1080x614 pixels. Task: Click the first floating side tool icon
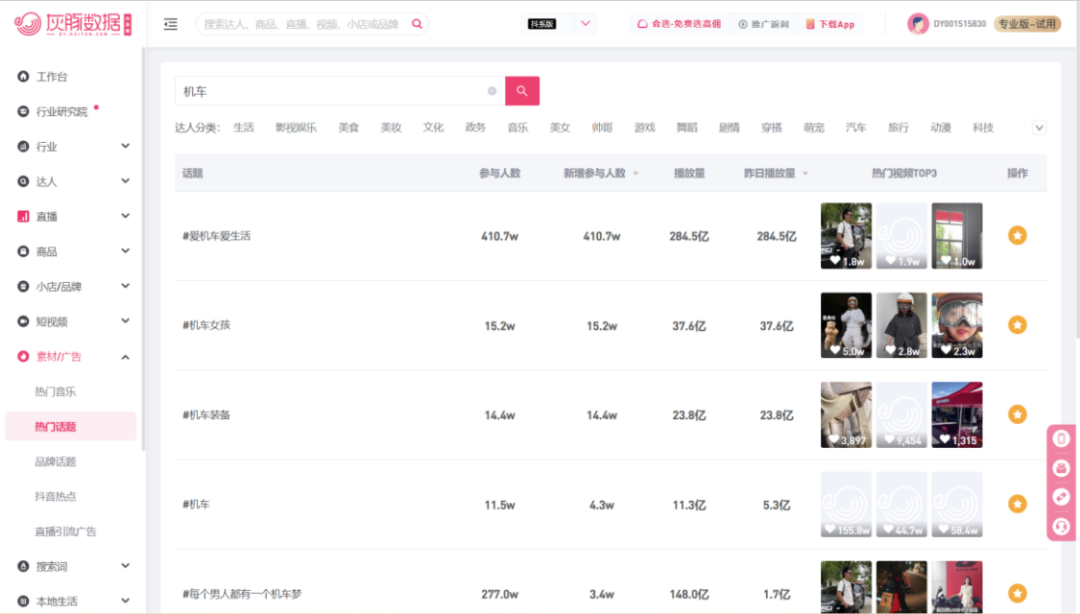click(1061, 438)
